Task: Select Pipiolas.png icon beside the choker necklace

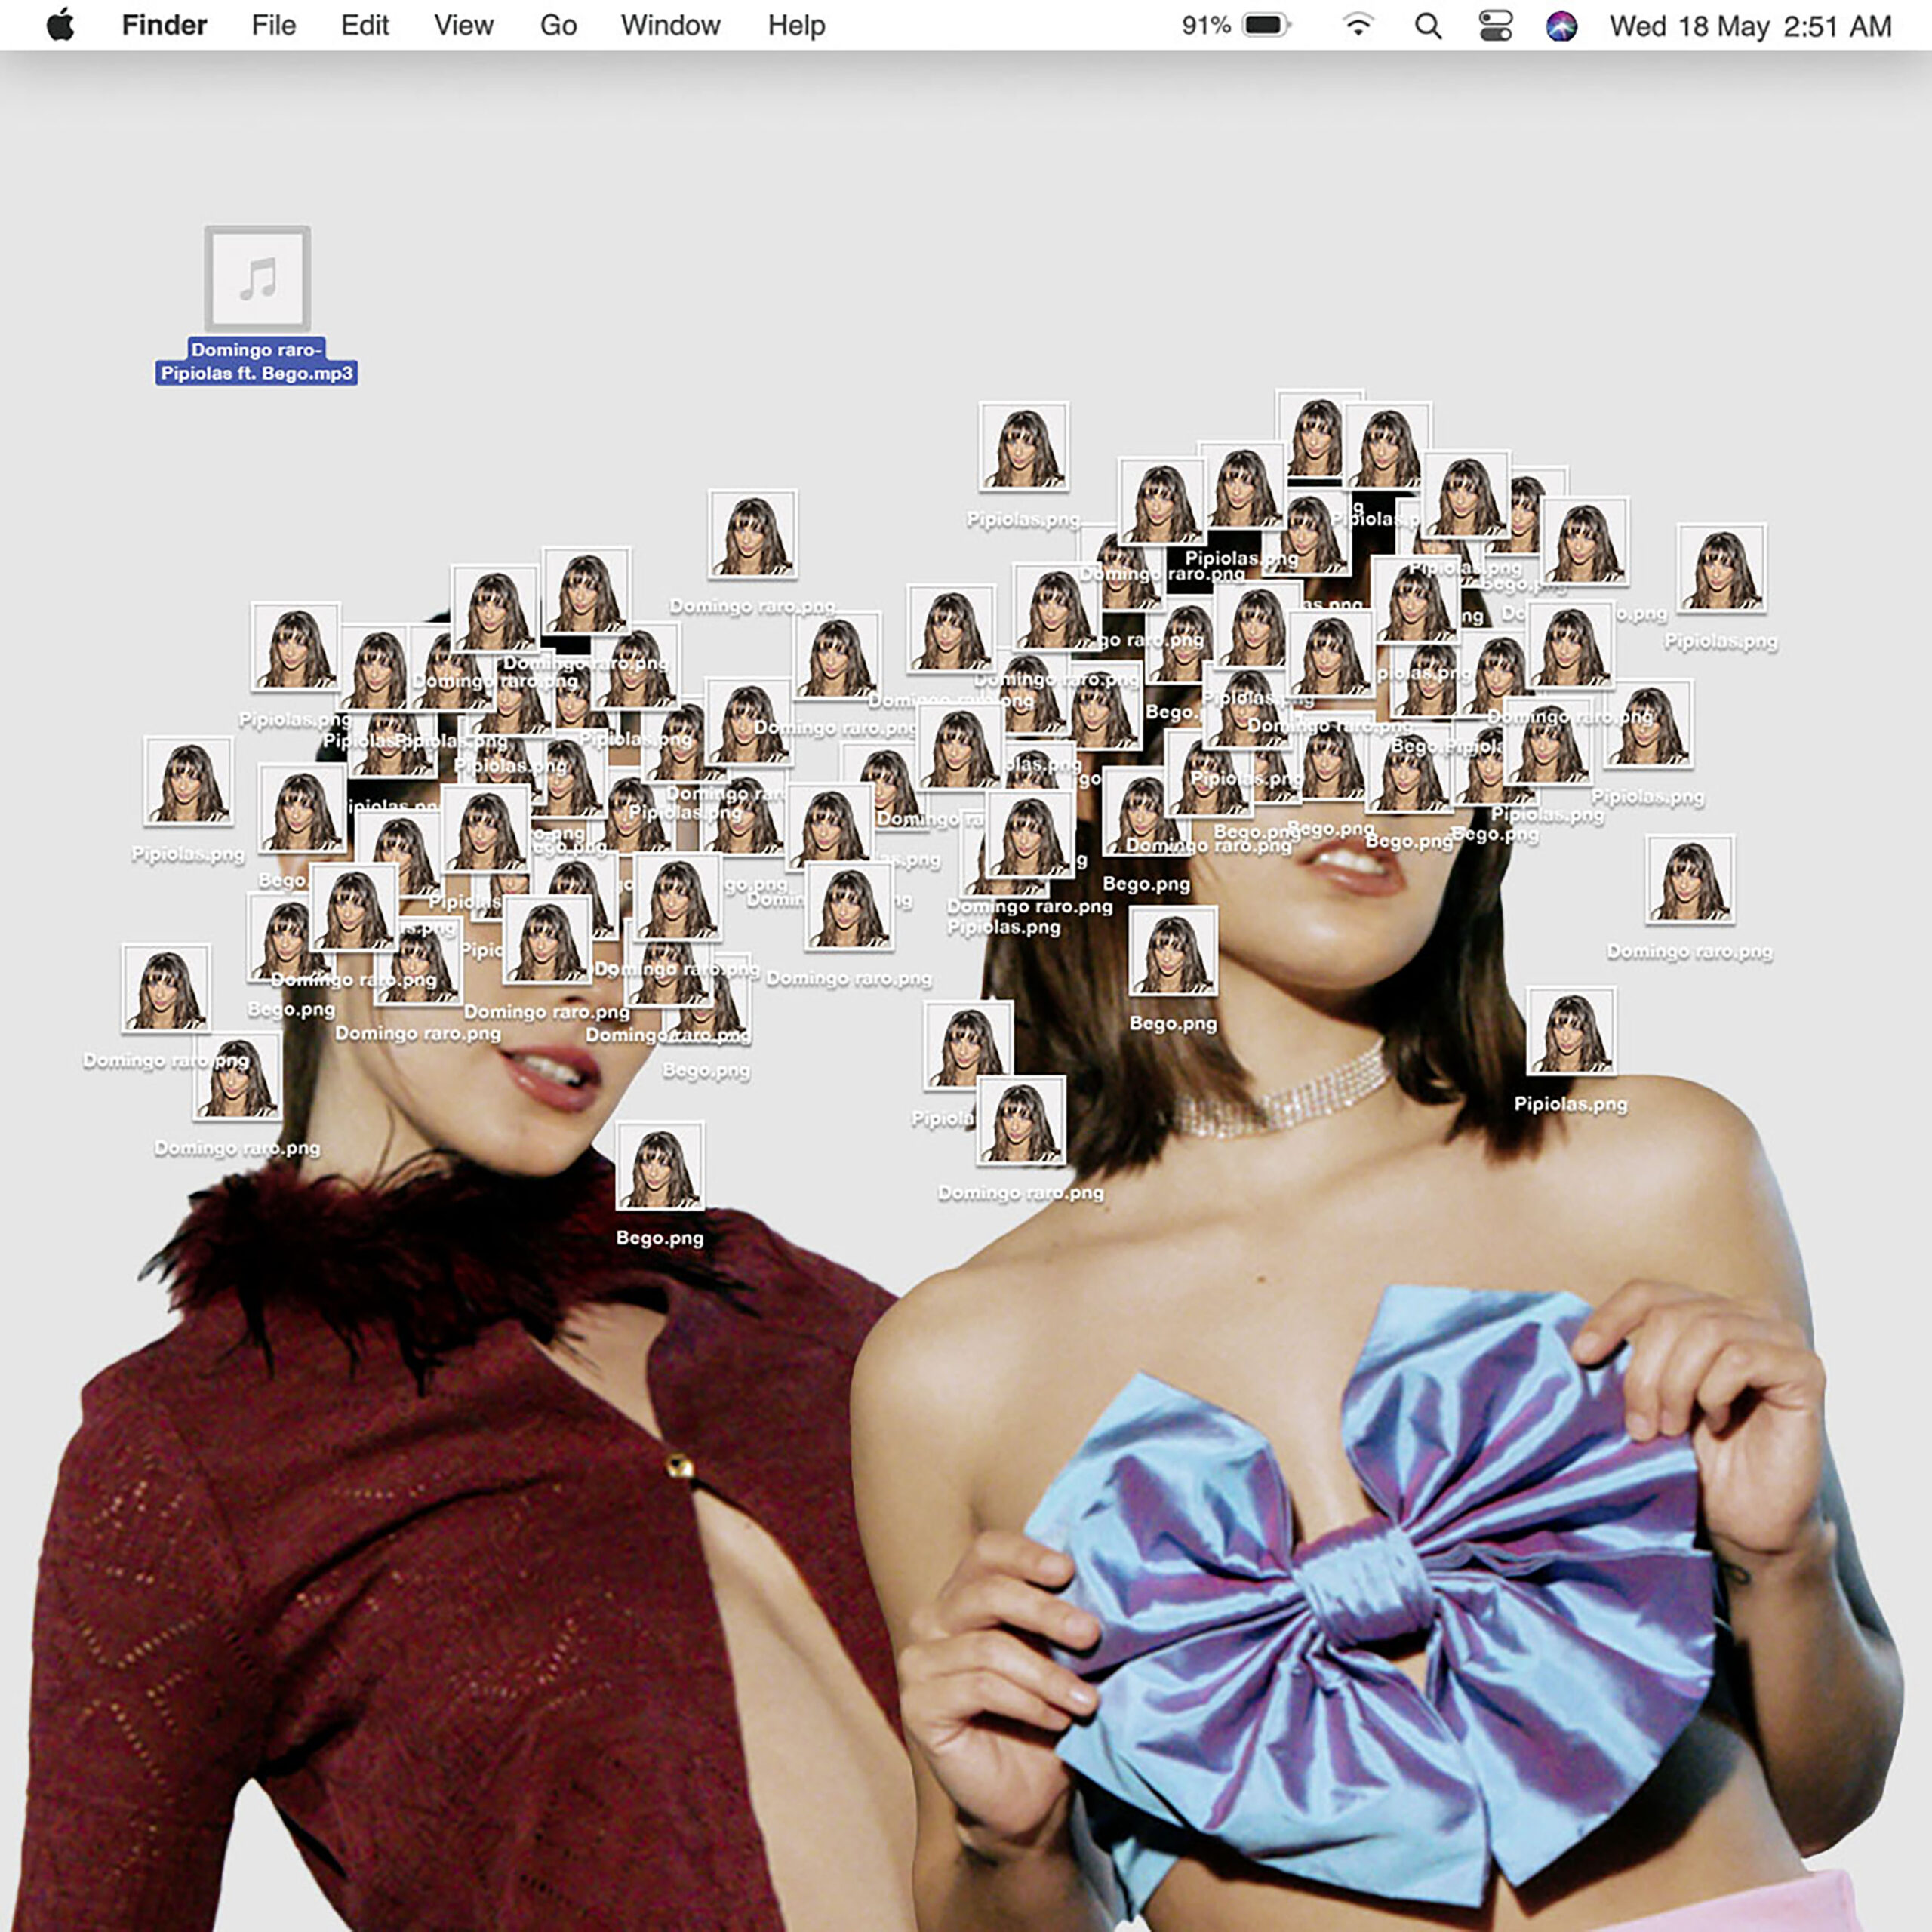Action: [1570, 1031]
